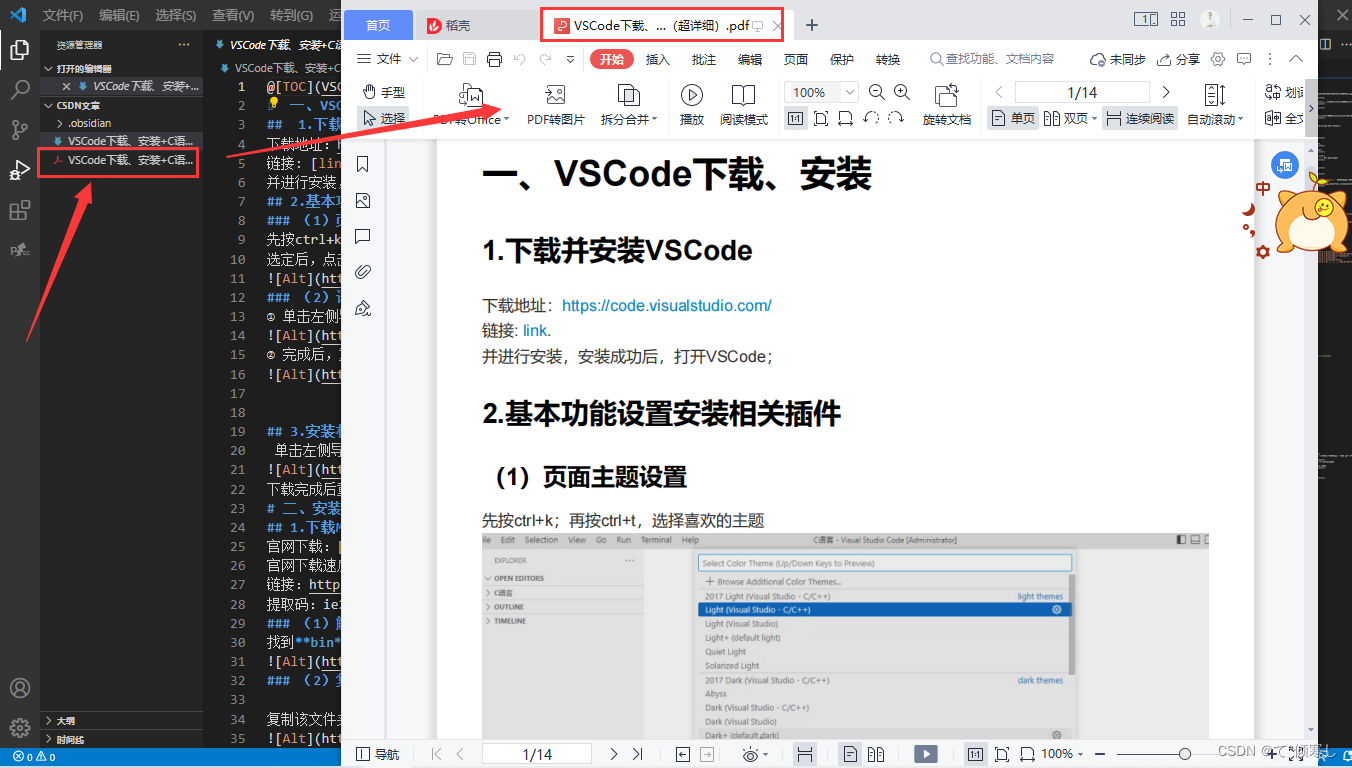Select the Select (选择) tool

(x=383, y=118)
